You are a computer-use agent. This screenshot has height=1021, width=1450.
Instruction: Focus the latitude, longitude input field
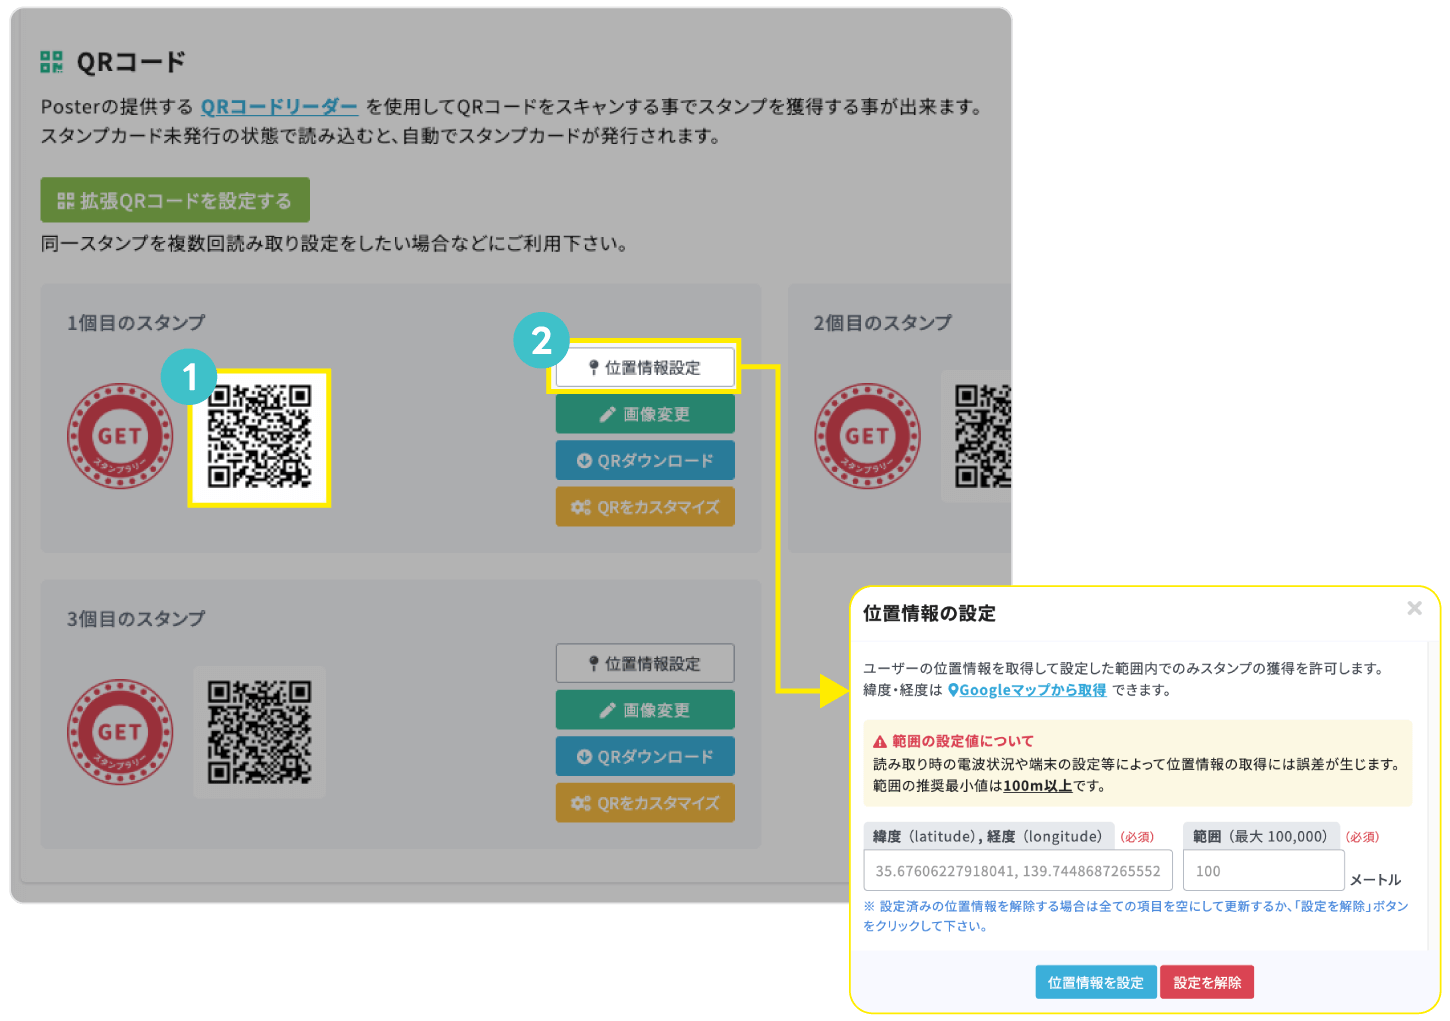pos(1017,871)
